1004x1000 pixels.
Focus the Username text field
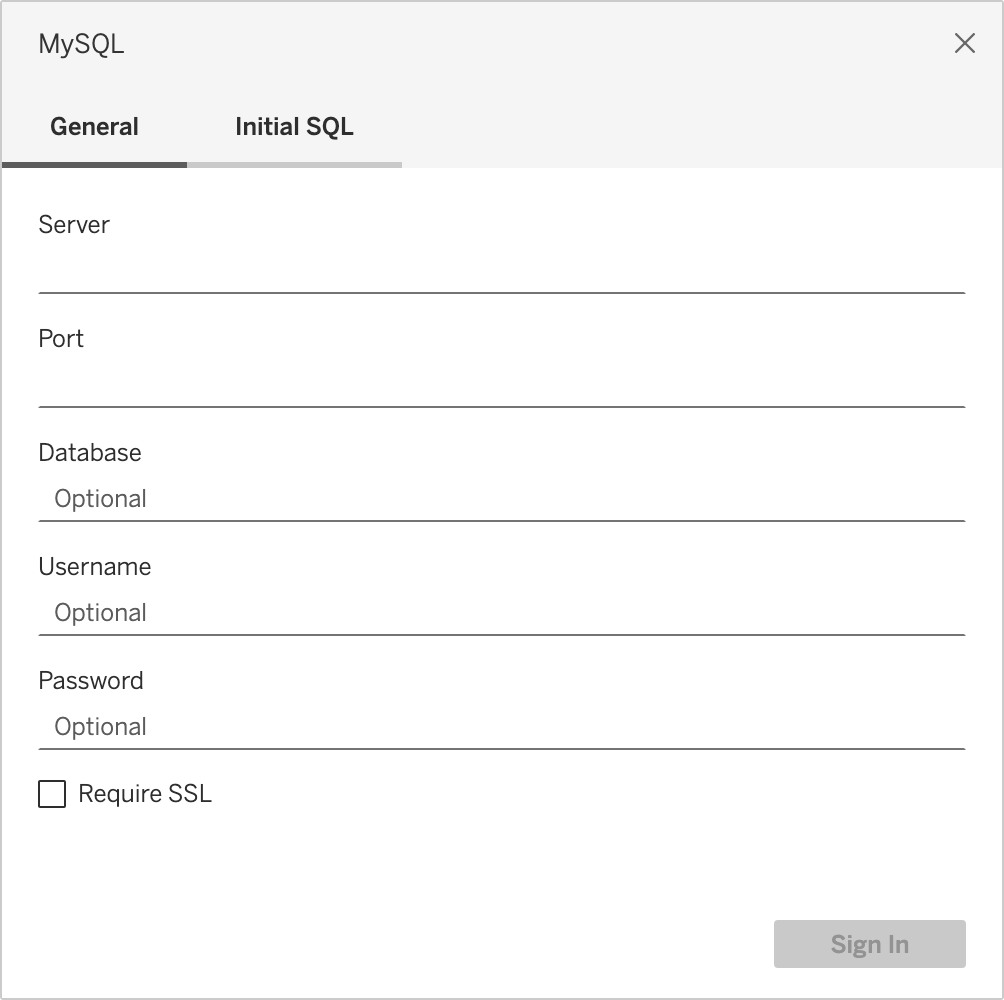click(x=500, y=612)
